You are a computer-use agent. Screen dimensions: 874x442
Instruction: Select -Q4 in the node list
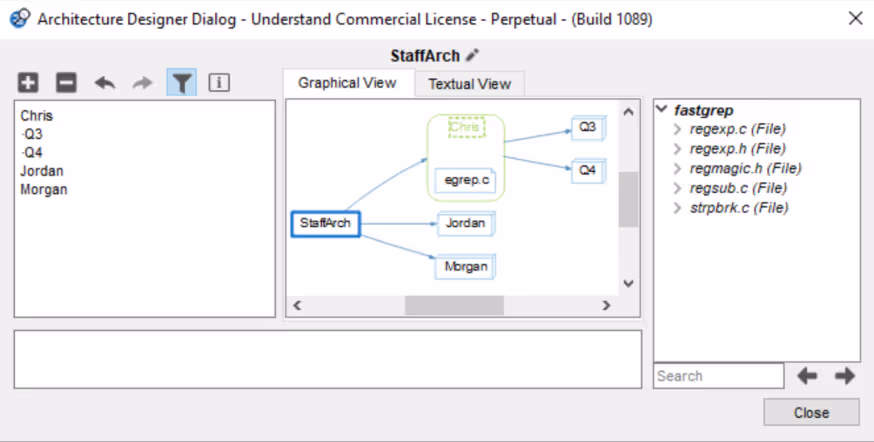31,153
